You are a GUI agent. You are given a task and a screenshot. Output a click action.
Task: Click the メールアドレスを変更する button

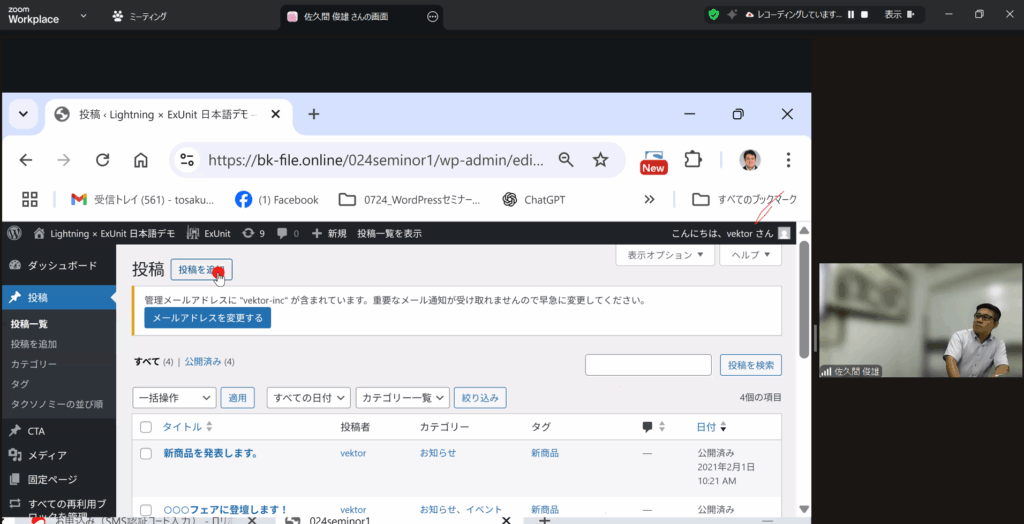[x=207, y=318]
